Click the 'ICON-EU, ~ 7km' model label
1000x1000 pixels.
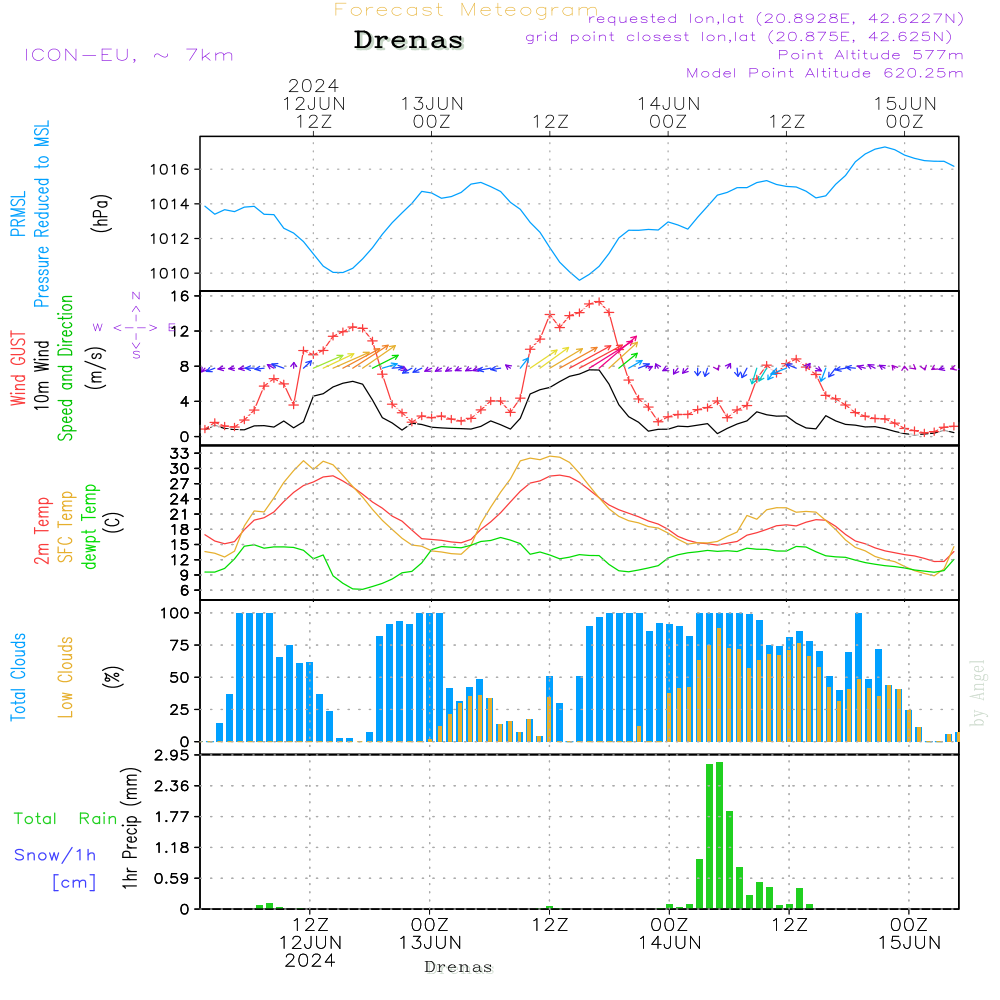[129, 55]
